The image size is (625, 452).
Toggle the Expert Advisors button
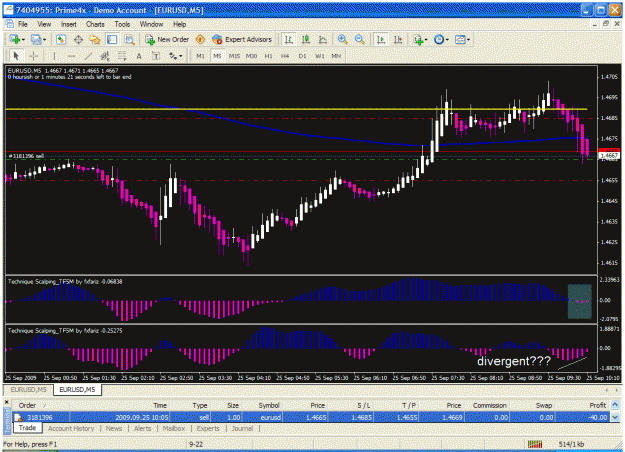pos(242,39)
